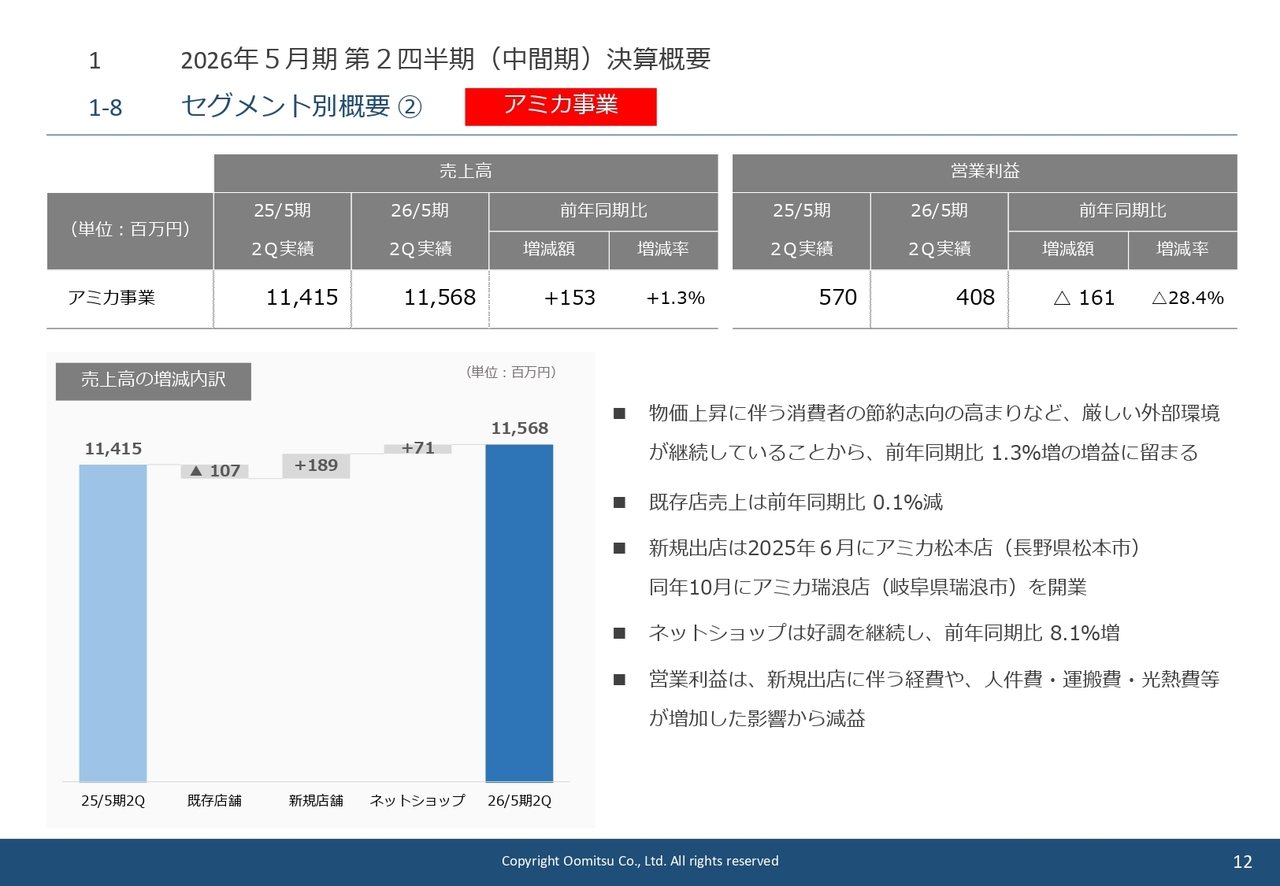Click the Copyright Oomitsu footer text
Screen dimensions: 1280x886
point(640,861)
